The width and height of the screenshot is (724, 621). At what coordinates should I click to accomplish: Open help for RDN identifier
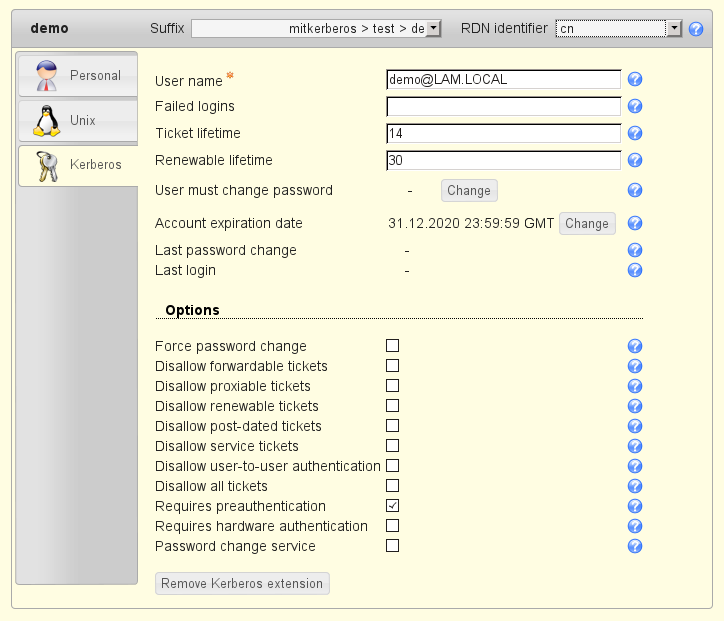pyautogui.click(x=696, y=29)
